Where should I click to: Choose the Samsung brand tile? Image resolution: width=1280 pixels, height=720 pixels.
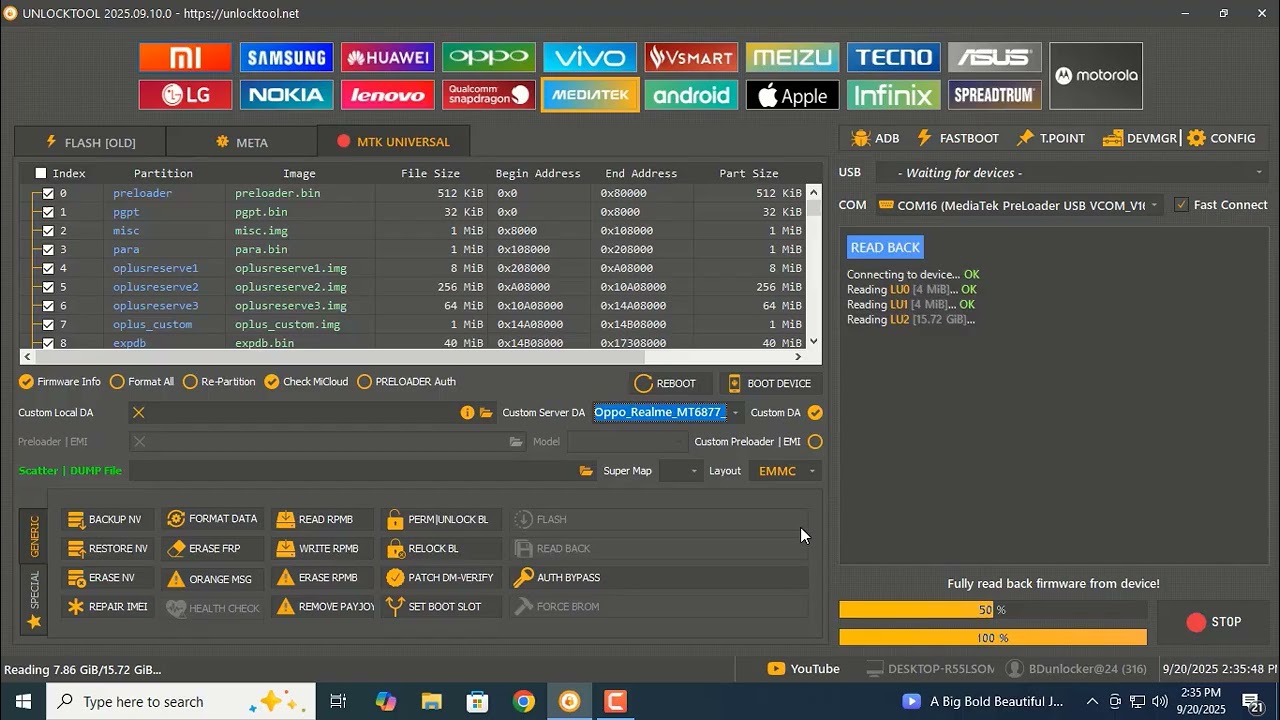tap(286, 57)
